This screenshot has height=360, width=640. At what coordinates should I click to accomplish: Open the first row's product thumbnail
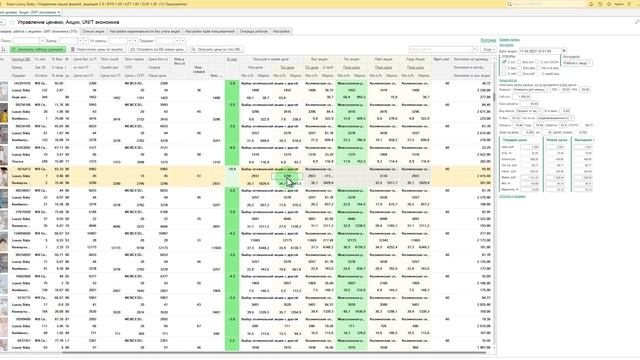point(4,91)
